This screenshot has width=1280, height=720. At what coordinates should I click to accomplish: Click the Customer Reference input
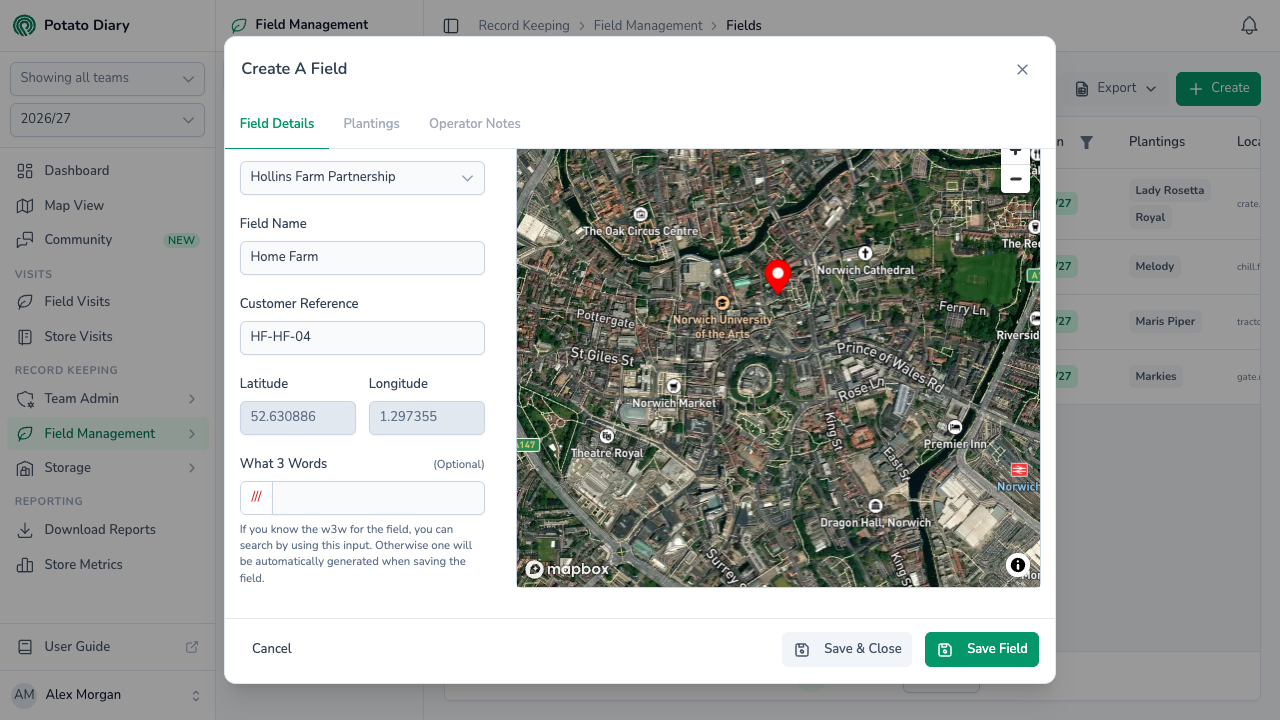coord(362,338)
